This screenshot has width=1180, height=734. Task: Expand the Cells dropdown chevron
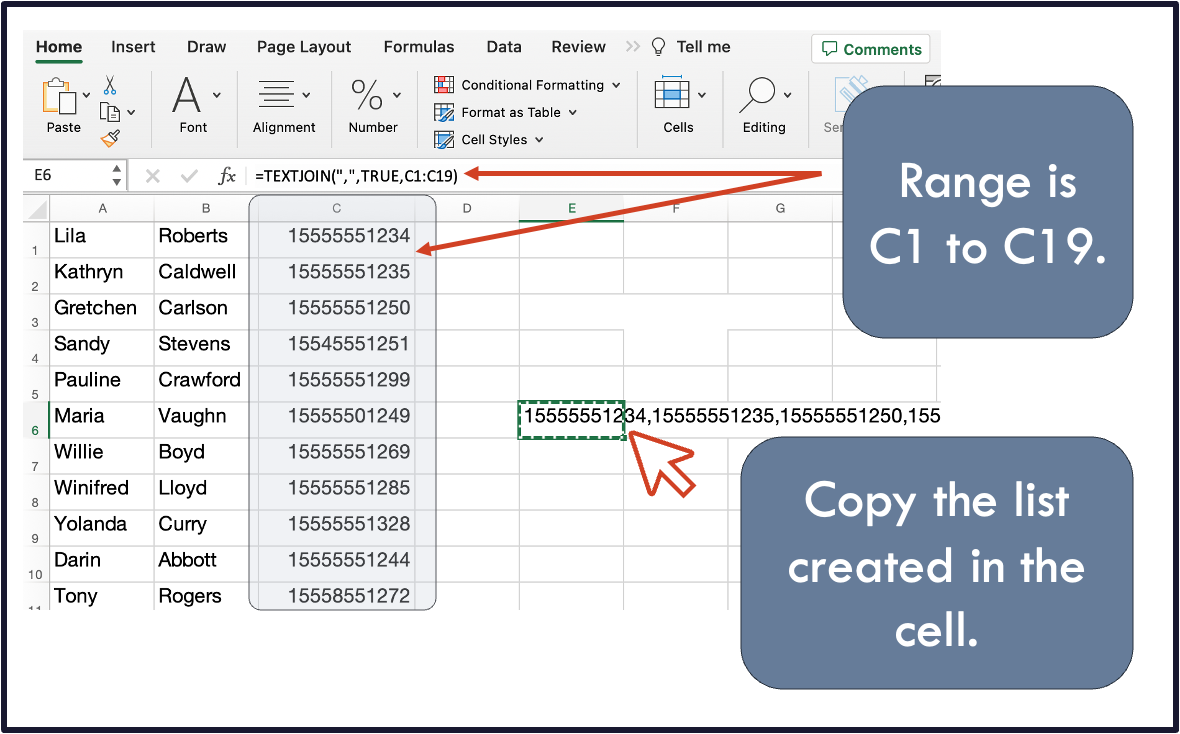click(702, 95)
